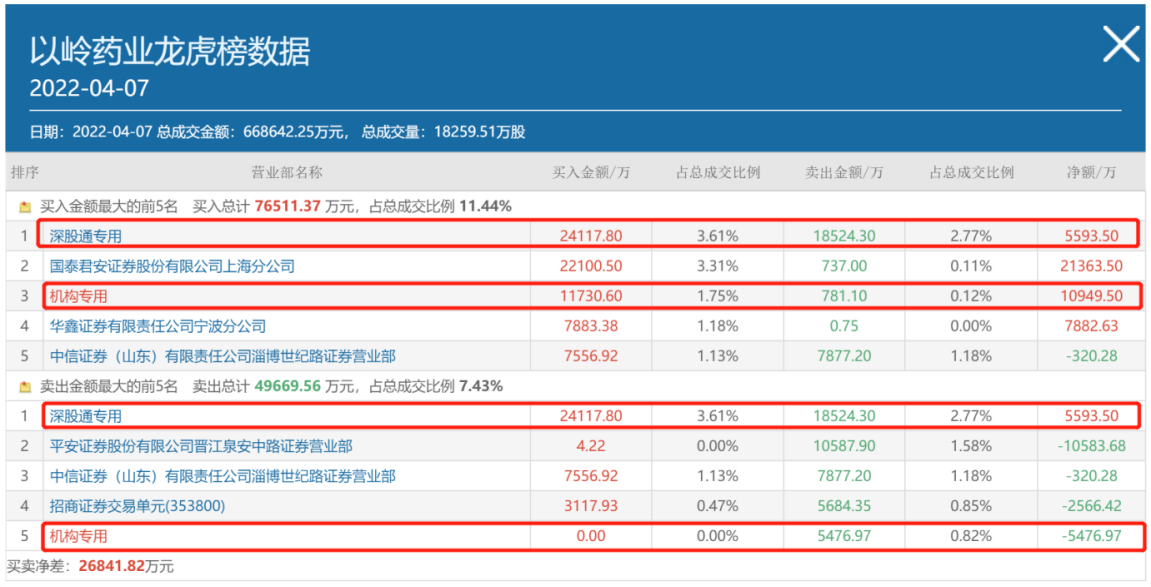
Task: Select net amount -2566.42
Action: click(x=1090, y=506)
